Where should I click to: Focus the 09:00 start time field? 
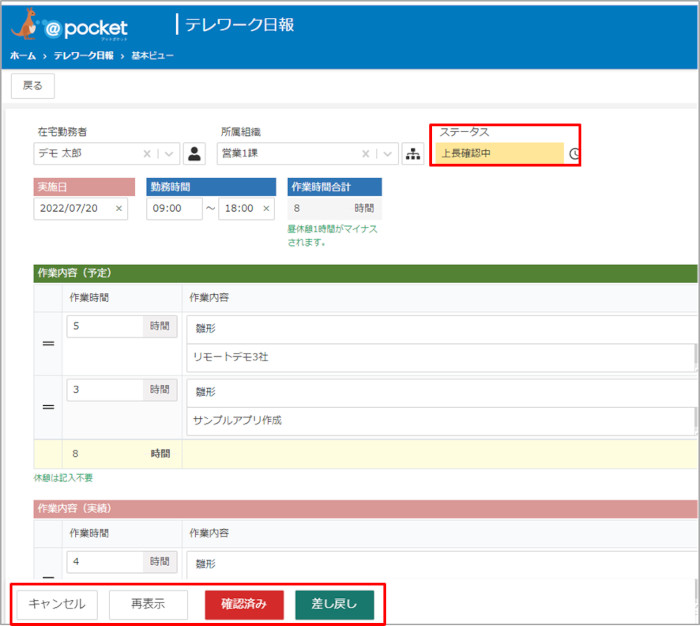coord(174,209)
